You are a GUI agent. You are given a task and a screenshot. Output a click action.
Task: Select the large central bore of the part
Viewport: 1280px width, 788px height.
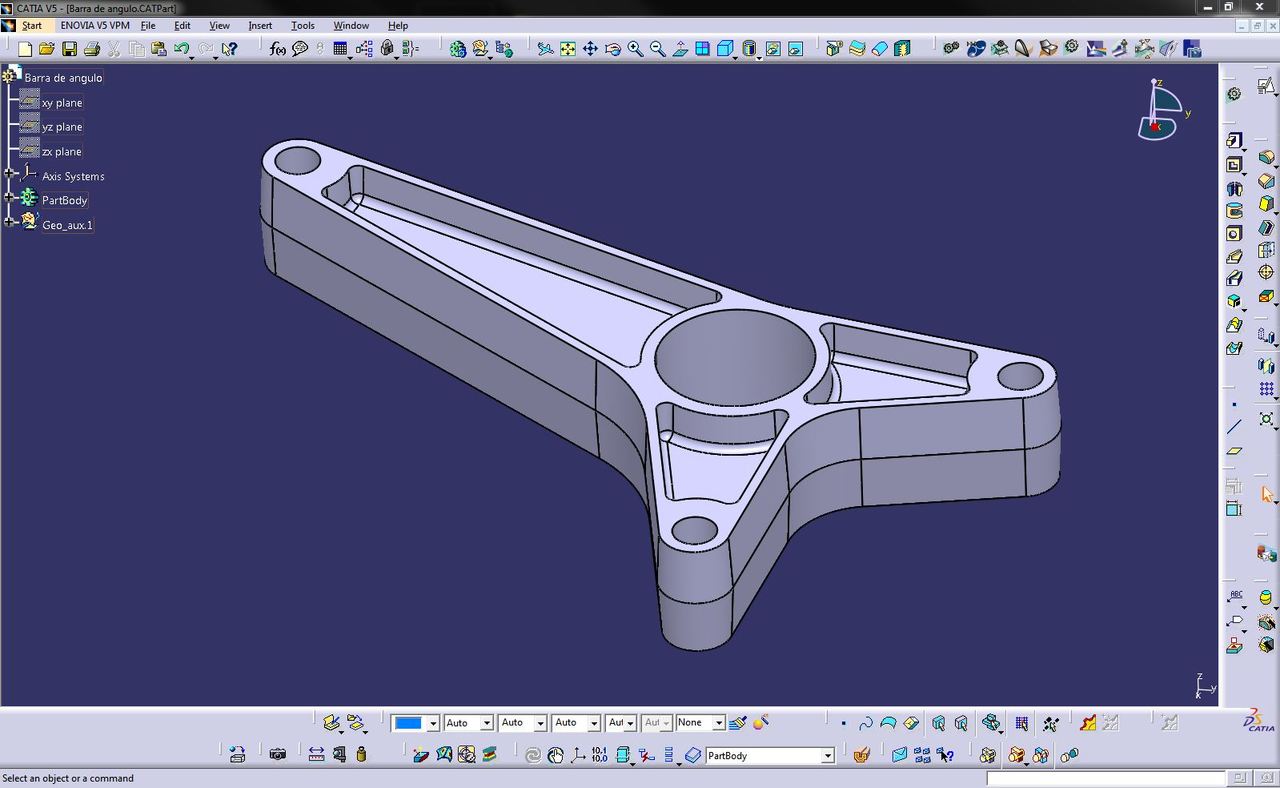click(735, 357)
